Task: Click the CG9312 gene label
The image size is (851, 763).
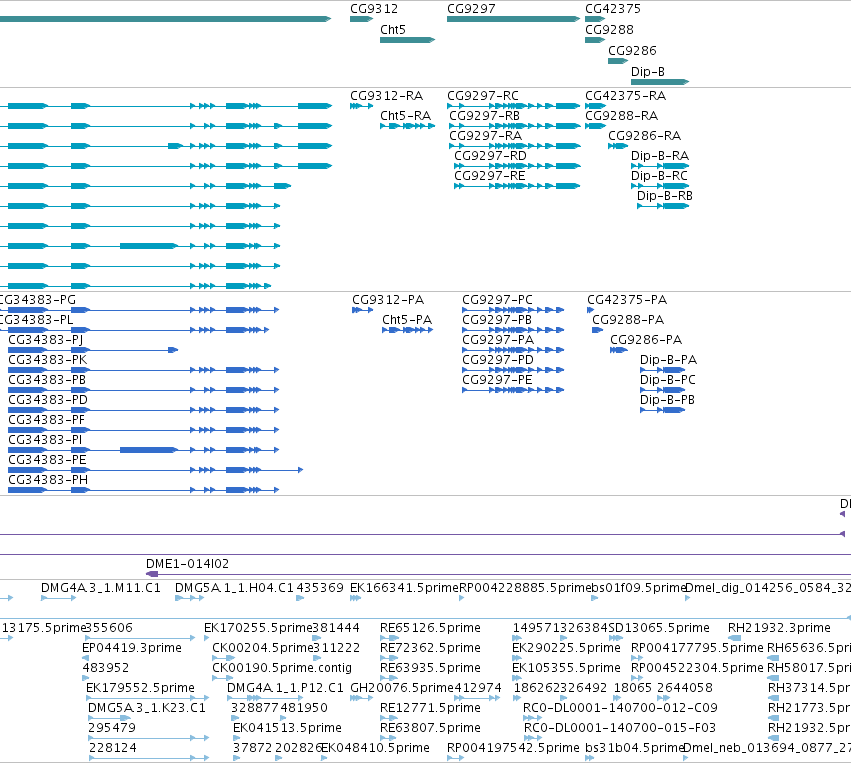Action: (x=374, y=9)
